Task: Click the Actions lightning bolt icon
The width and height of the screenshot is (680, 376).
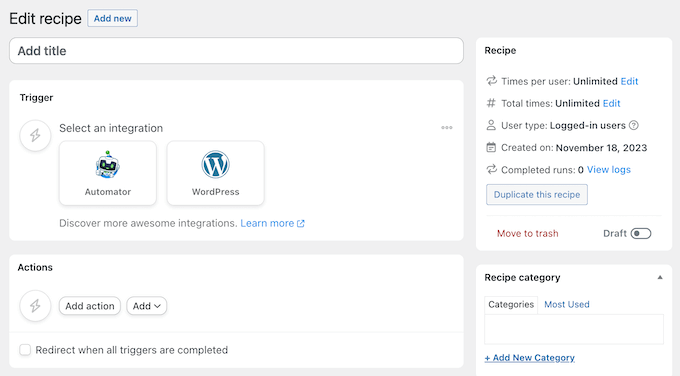Action: pyautogui.click(x=35, y=306)
